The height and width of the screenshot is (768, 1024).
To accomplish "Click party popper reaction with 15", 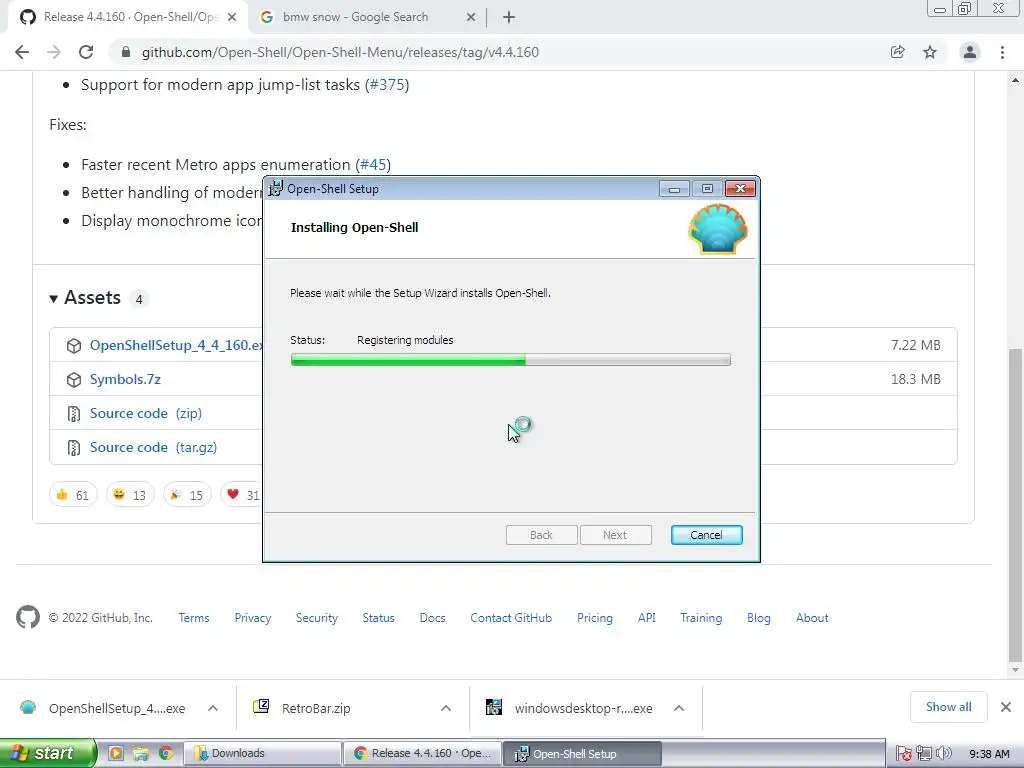I will click(187, 494).
